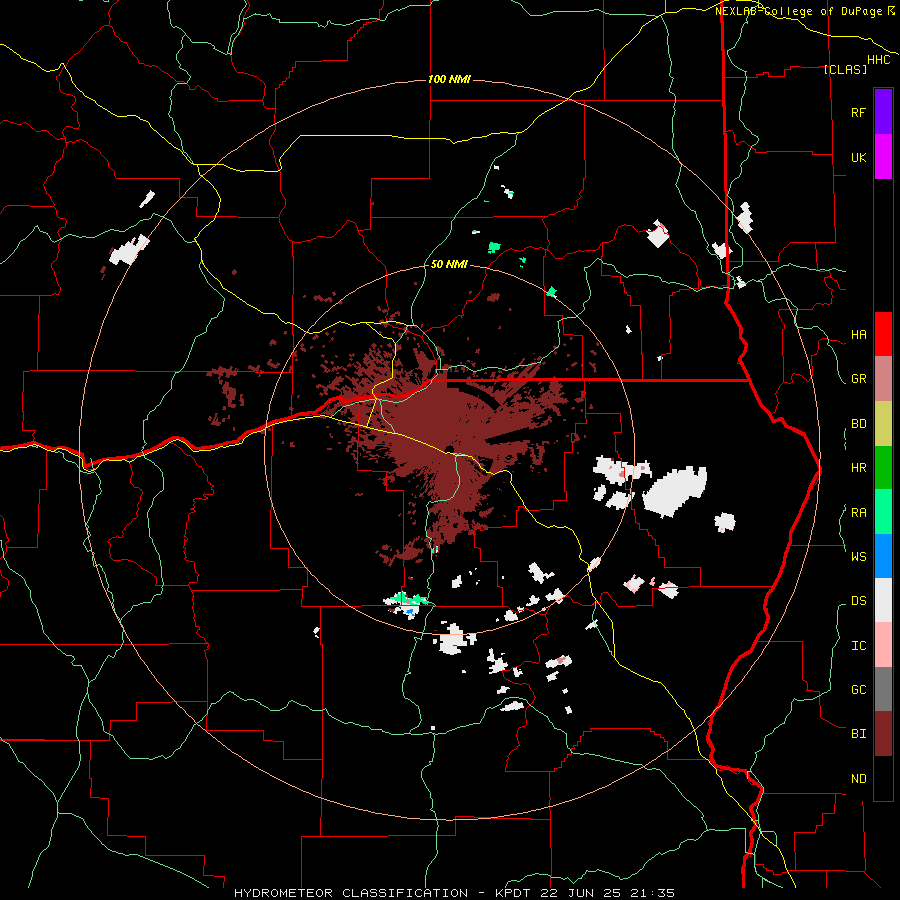
Task: Click the NEXLAB-College of DuPage credit
Action: (800, 11)
